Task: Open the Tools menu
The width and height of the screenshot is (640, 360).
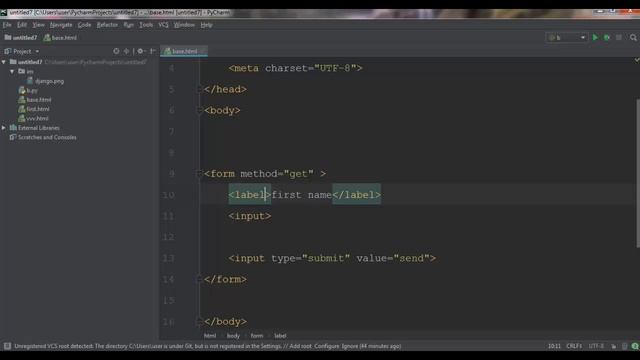Action: 146,25
